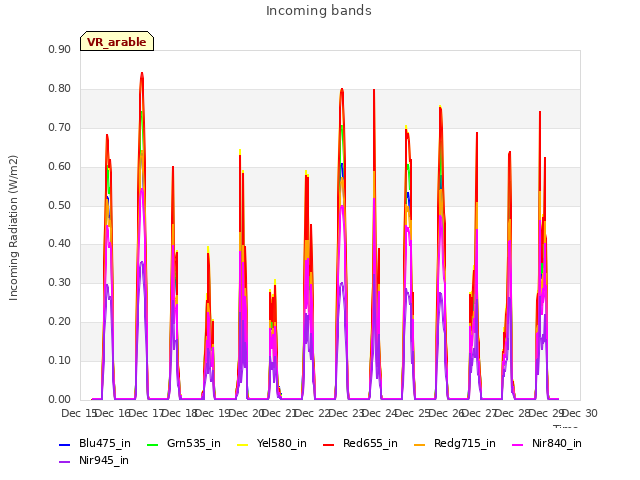Click the Dec 23 peak near 0.80
Viewport: 640px width, 480px height.
point(342,89)
